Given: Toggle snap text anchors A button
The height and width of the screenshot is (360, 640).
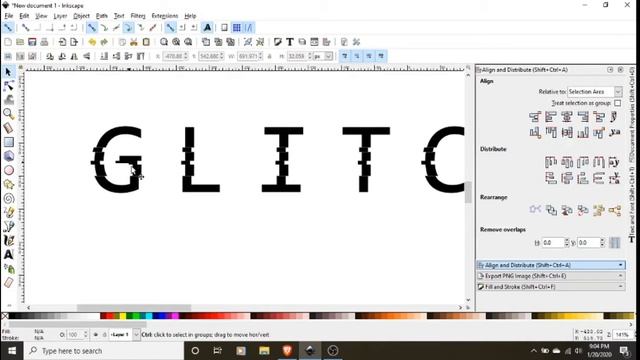Looking at the screenshot, I should click(207, 28).
